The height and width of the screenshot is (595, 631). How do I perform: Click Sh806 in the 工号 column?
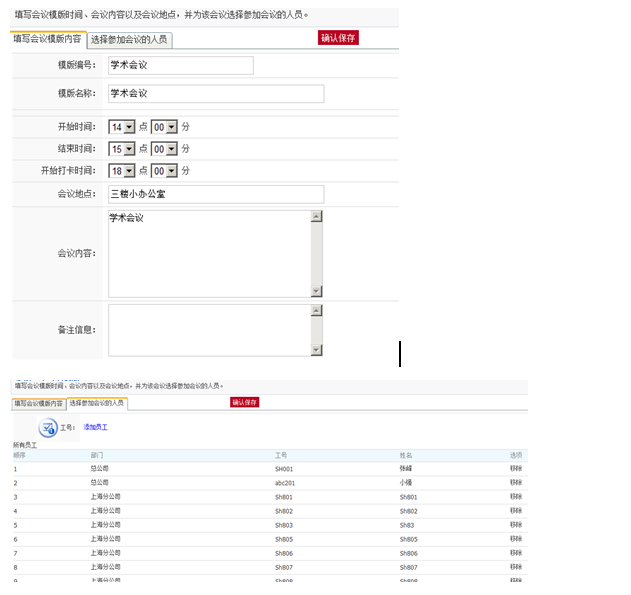[284, 554]
